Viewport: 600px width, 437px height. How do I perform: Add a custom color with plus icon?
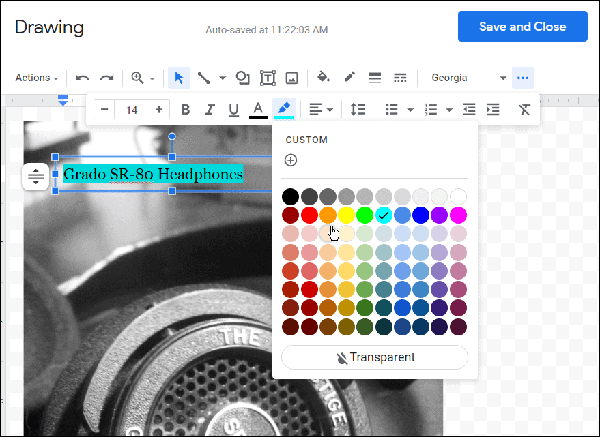pos(291,160)
